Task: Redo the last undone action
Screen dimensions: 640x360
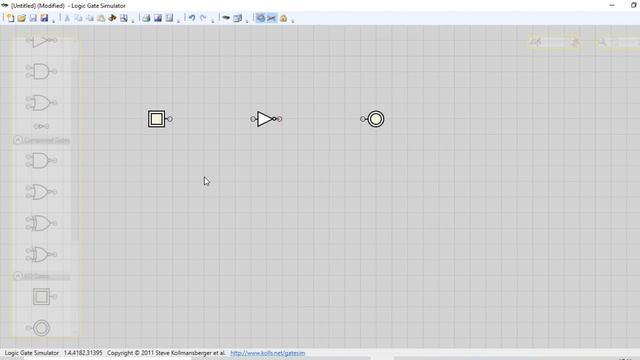Action: pos(203,18)
